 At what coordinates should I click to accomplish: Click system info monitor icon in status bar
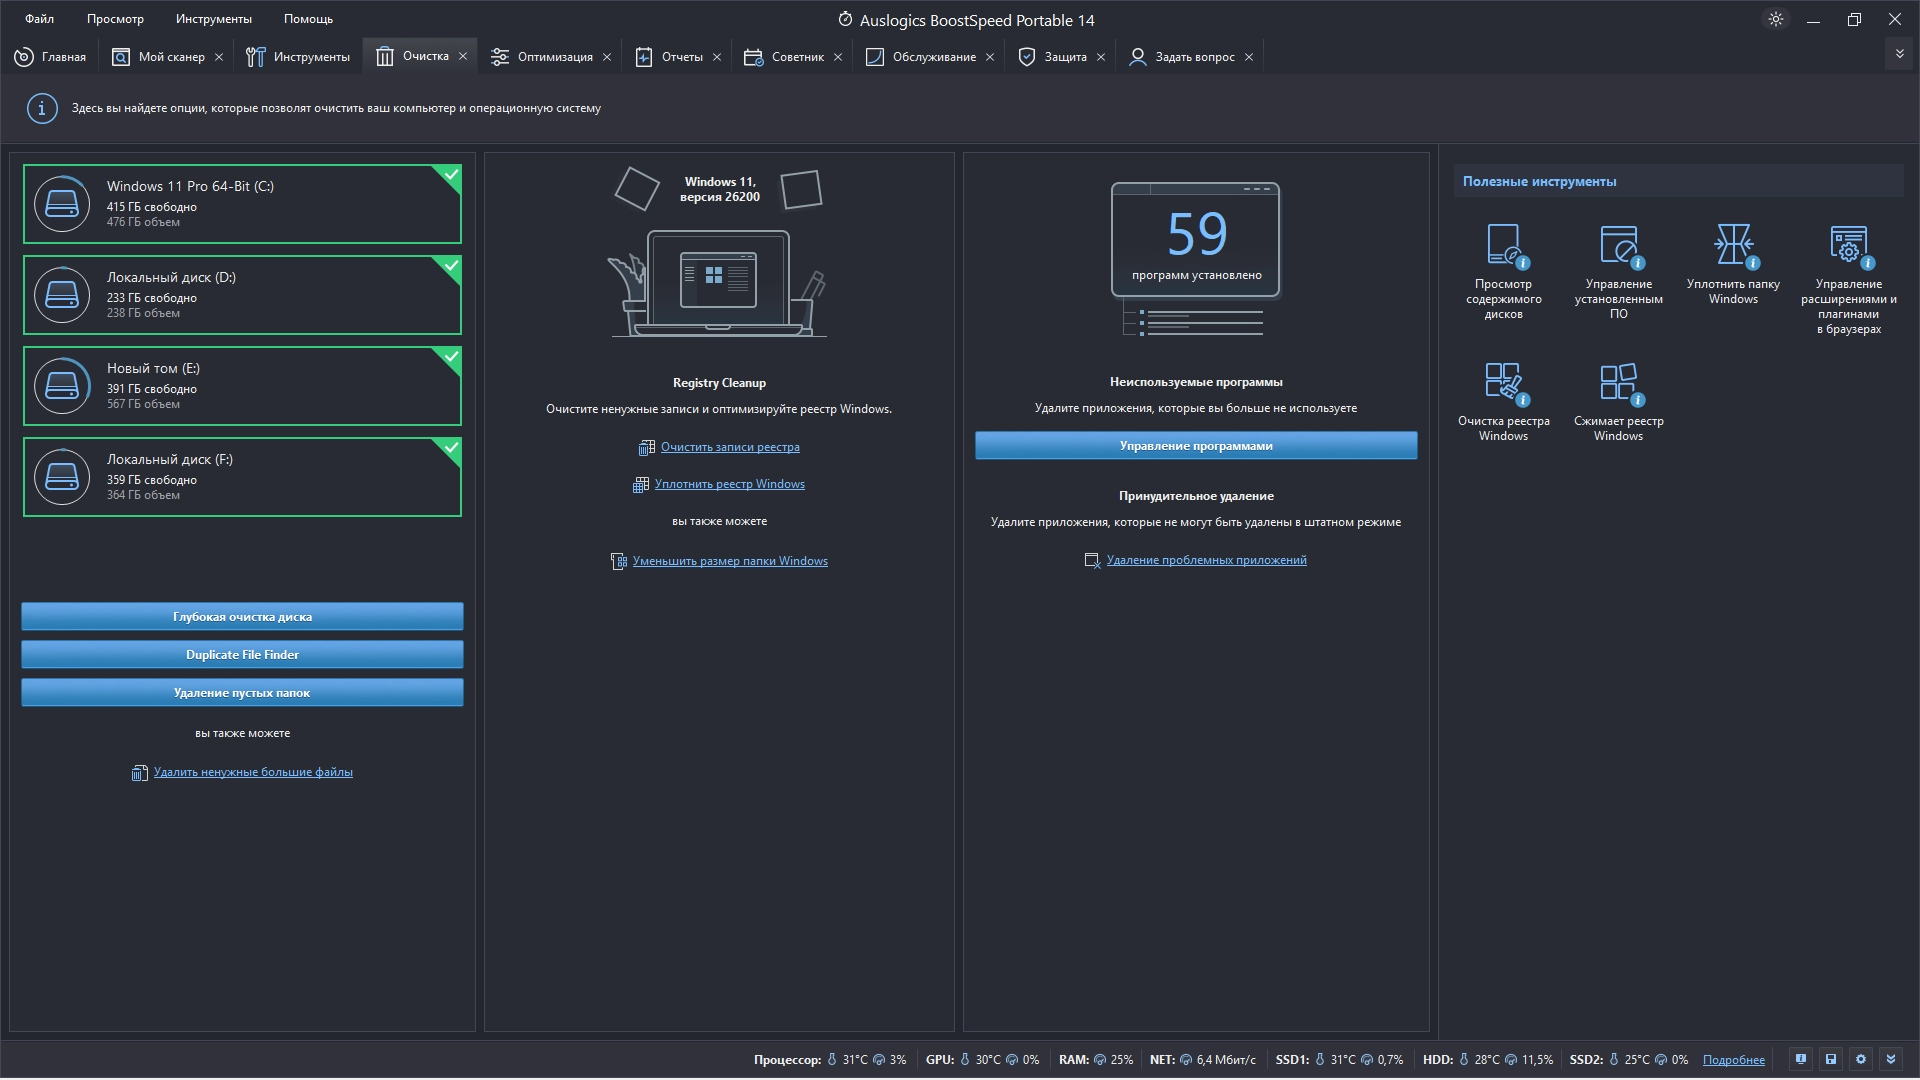[1801, 1059]
